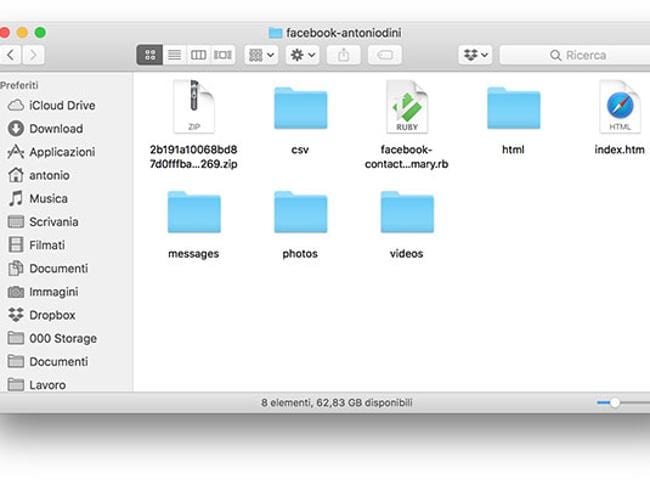
Task: Go back with the back arrow
Action: click(11, 55)
